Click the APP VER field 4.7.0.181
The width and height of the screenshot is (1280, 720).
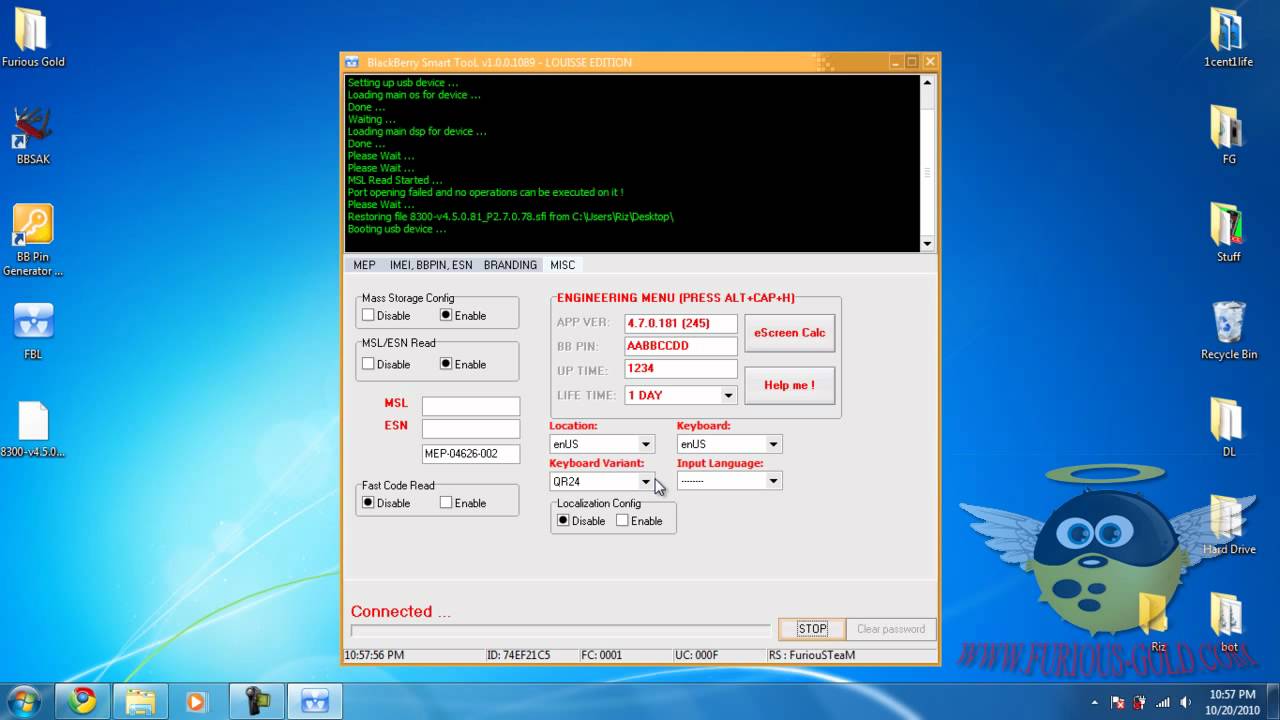click(x=681, y=323)
